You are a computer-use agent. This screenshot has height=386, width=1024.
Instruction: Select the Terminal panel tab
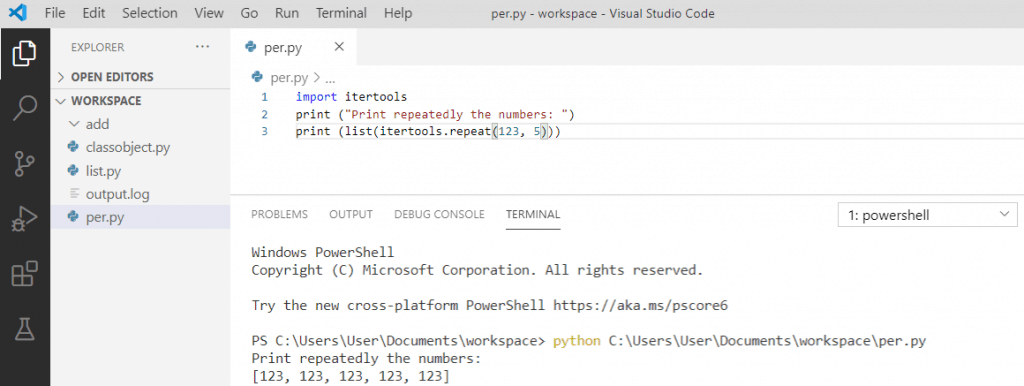coord(533,214)
